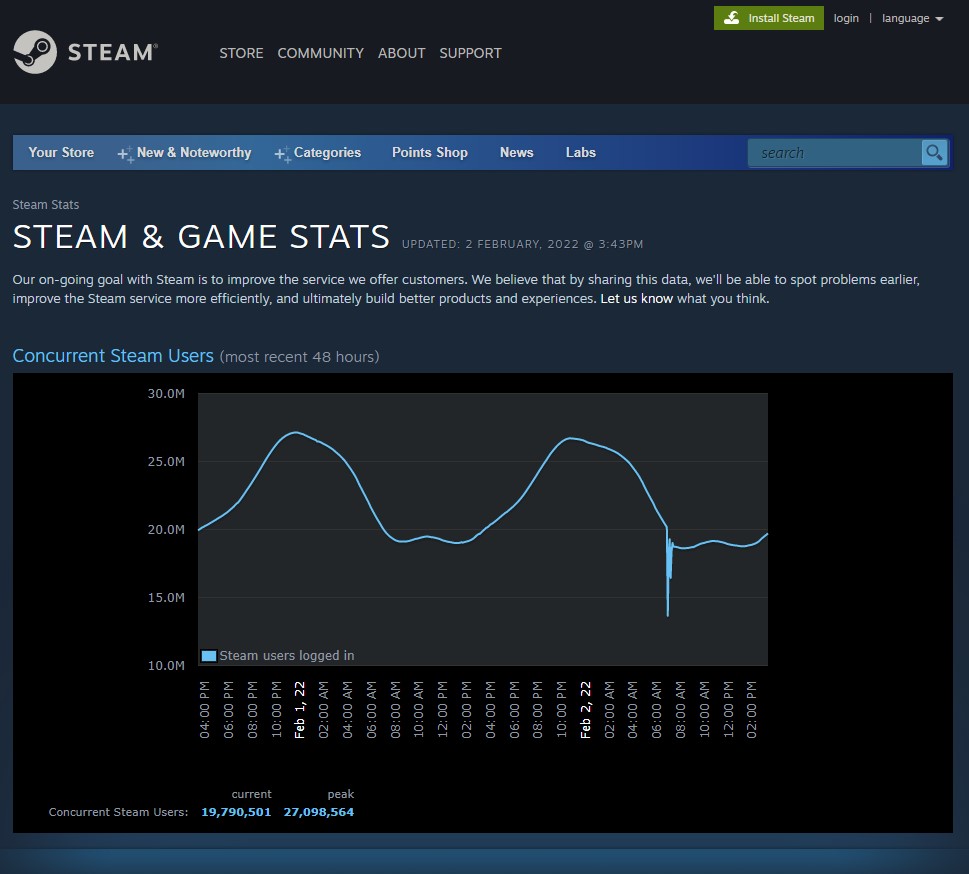Click the peak value 27,098,564
The width and height of the screenshot is (969, 874).
(318, 812)
